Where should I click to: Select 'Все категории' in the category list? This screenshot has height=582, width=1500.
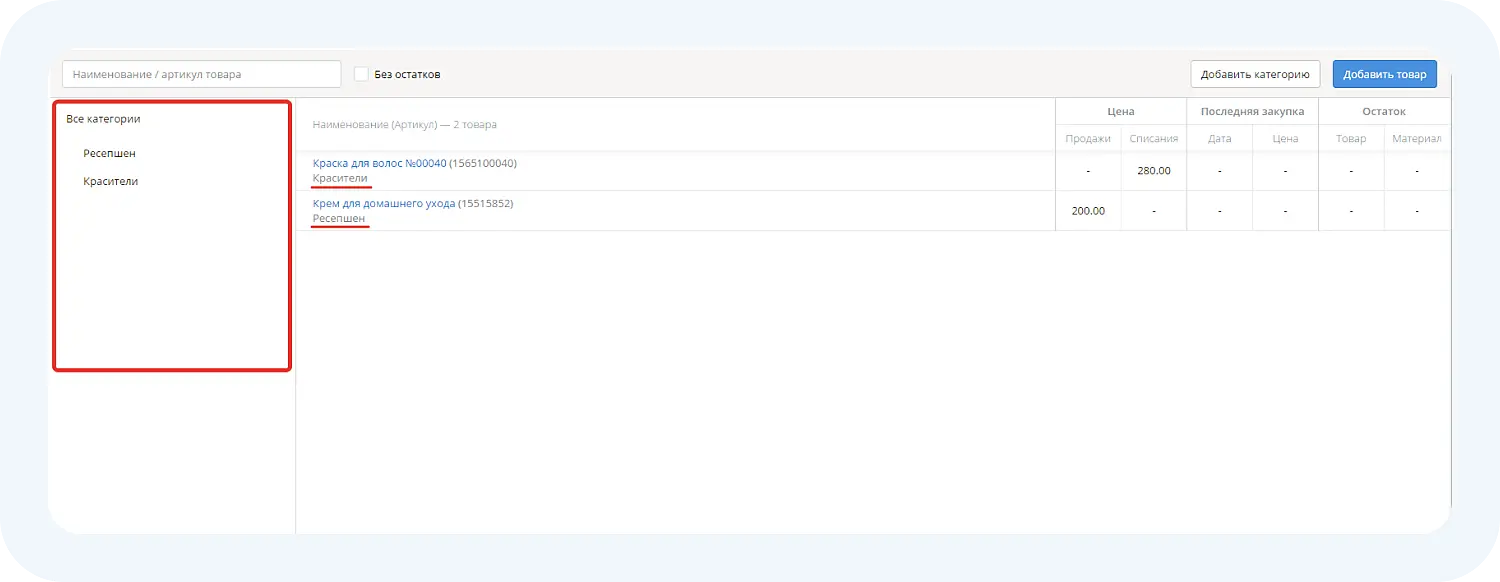(x=103, y=119)
